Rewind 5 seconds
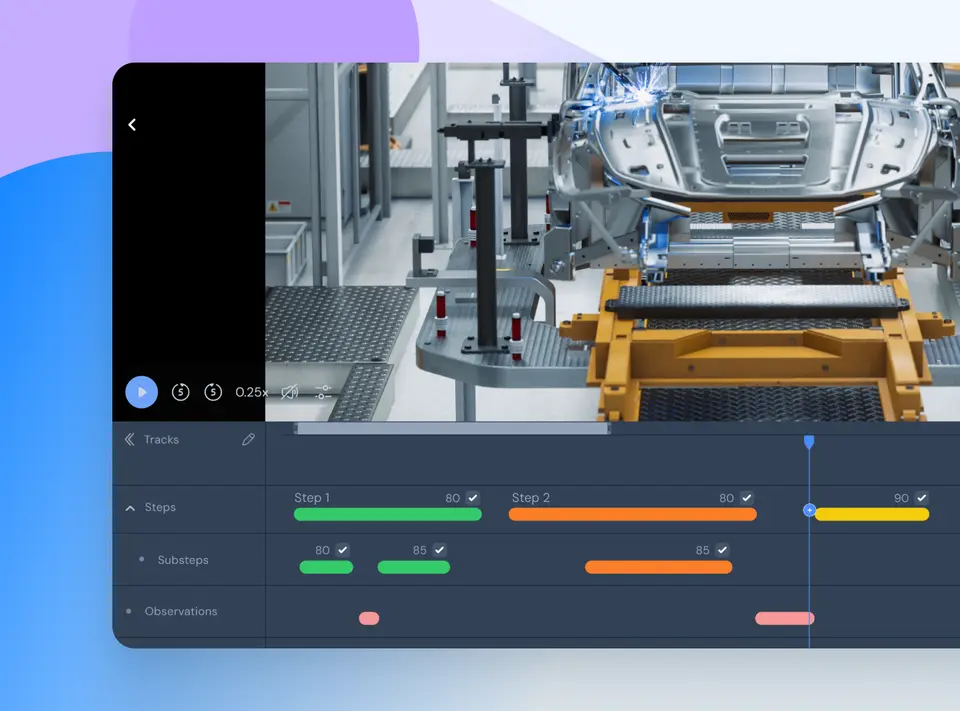This screenshot has width=960, height=711. [181, 392]
